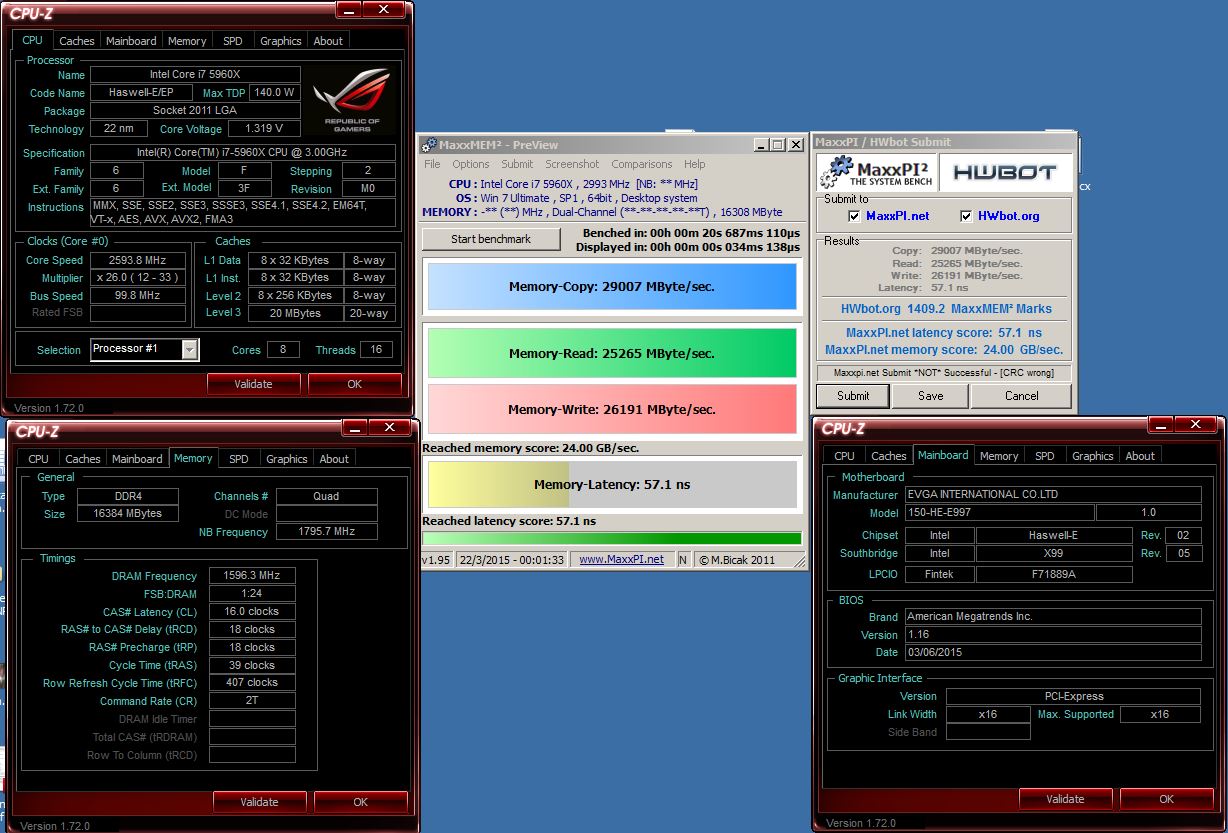Viewport: 1228px width, 833px height.
Task: Switch to Mainboard tab in top-left CPU-Z
Action: tap(131, 41)
